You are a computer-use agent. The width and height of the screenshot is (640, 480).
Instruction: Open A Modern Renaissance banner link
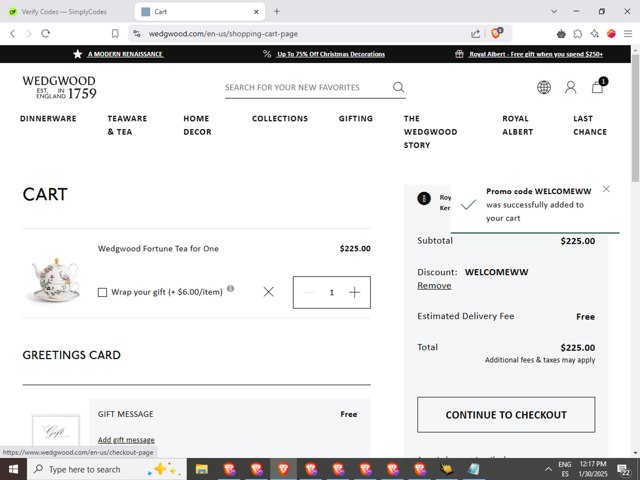pos(125,54)
